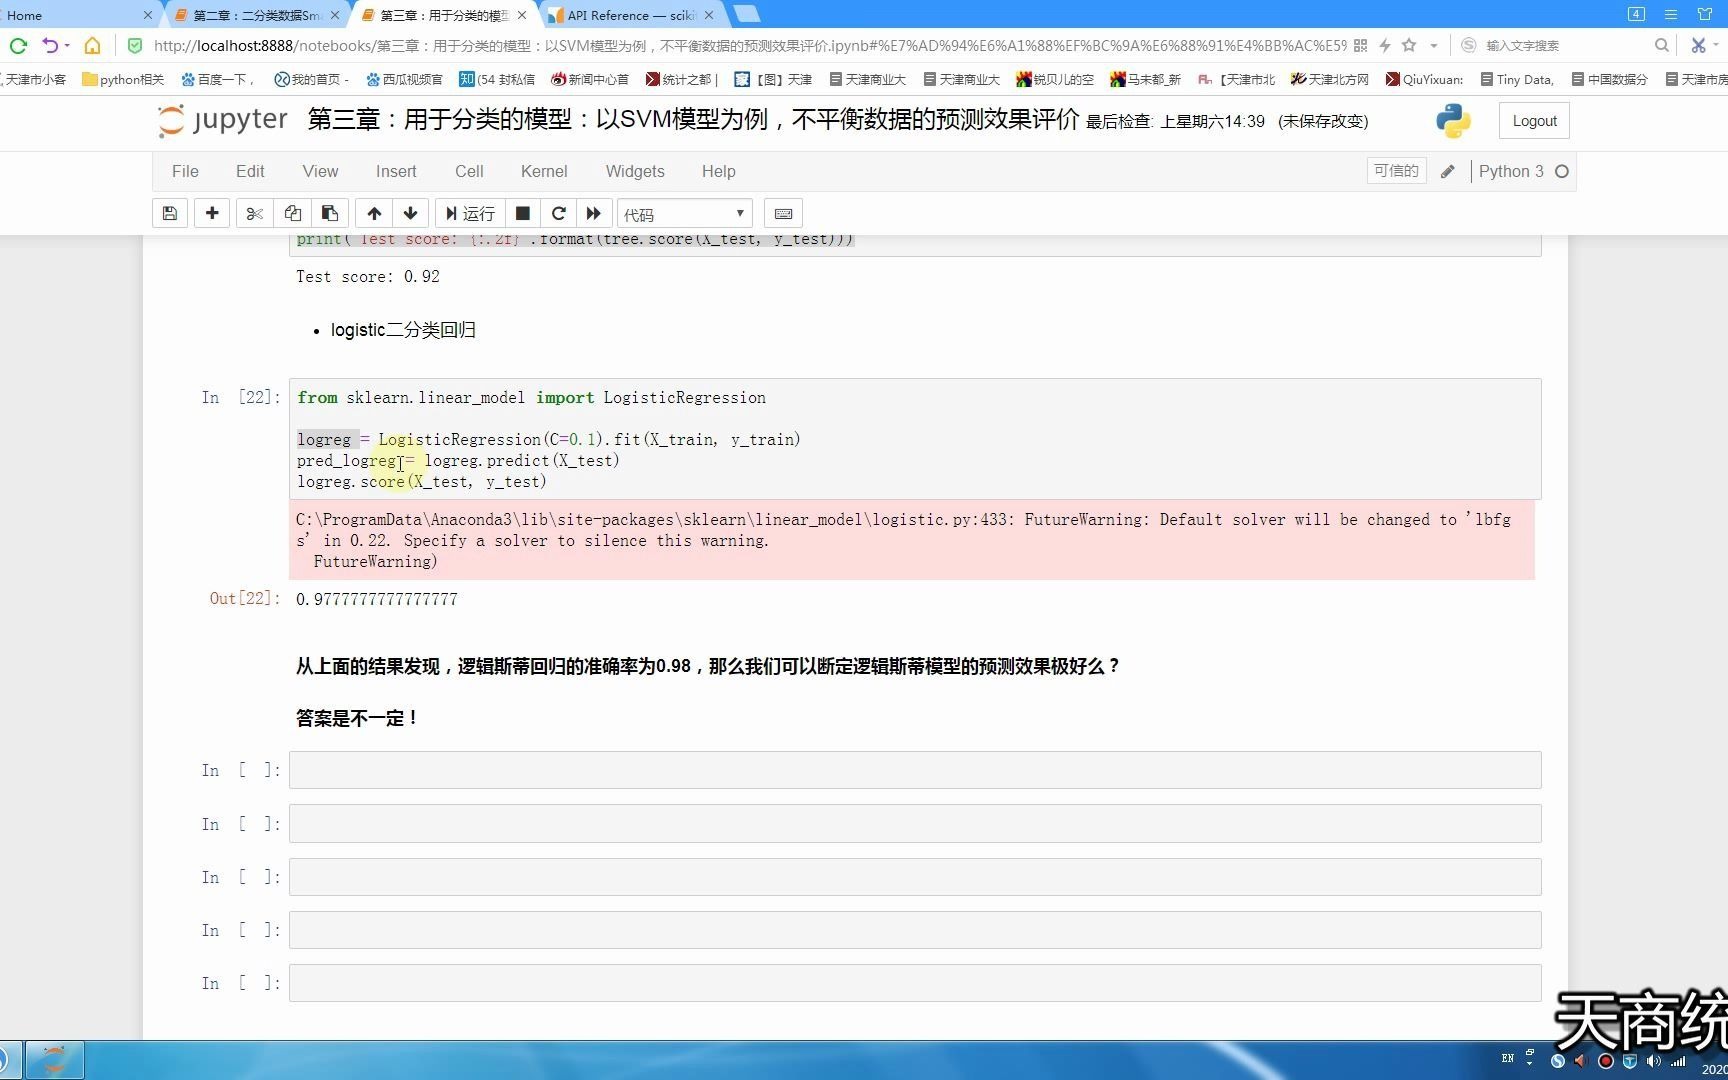Click the Logout button
Screen dimensions: 1728x1080
pyautogui.click(x=1534, y=121)
